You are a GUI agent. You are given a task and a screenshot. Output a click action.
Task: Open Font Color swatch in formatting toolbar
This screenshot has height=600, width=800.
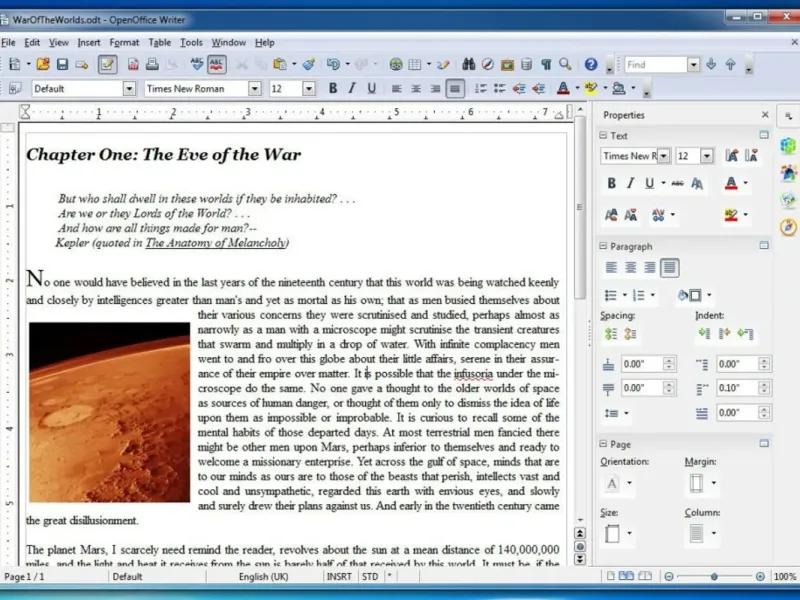click(563, 89)
